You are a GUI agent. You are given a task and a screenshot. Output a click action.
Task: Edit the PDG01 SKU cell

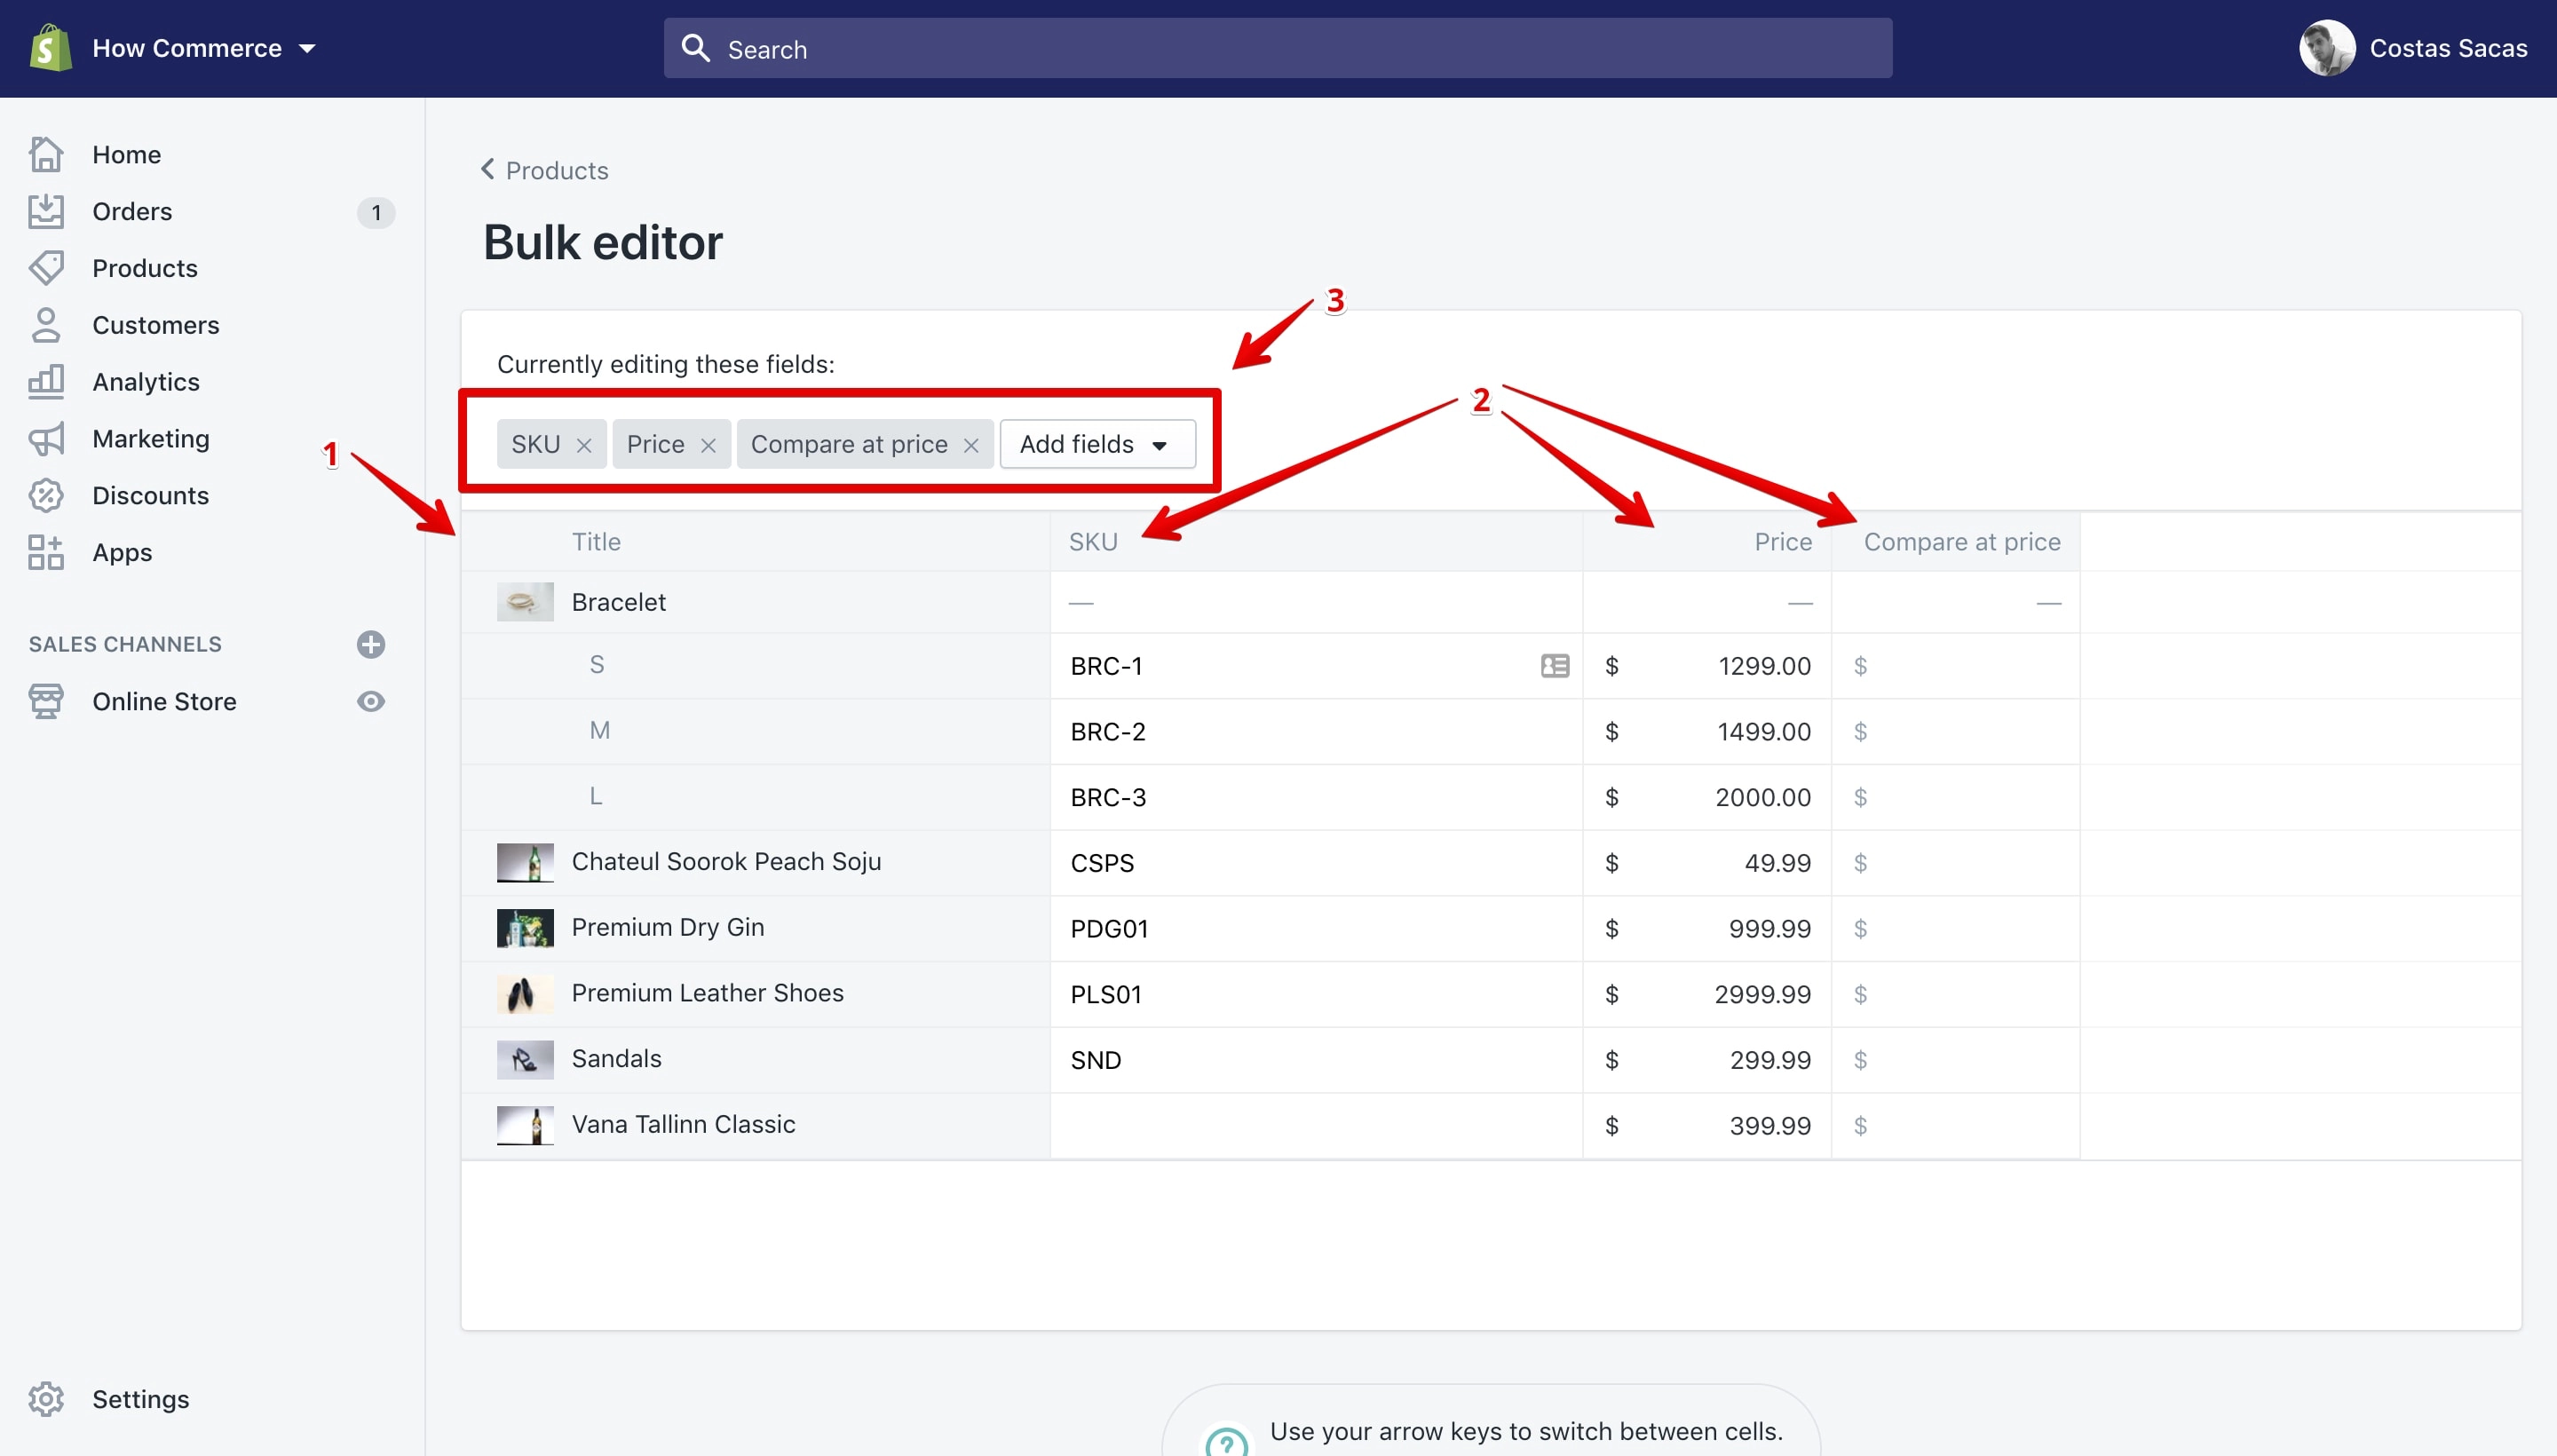1316,929
